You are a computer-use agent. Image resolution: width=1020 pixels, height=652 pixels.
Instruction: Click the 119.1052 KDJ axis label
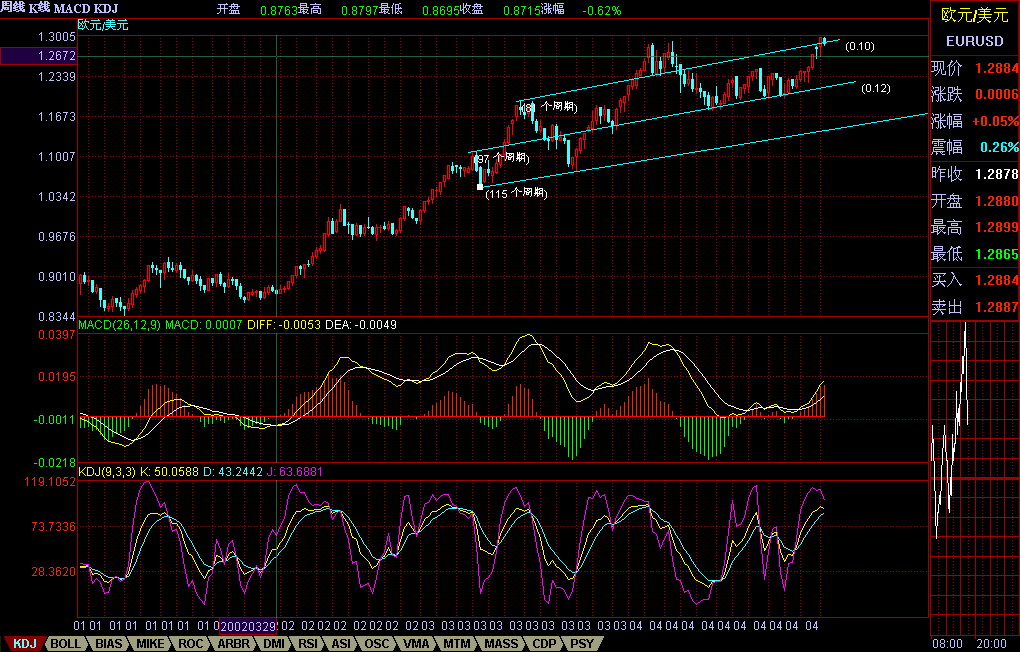(50, 482)
